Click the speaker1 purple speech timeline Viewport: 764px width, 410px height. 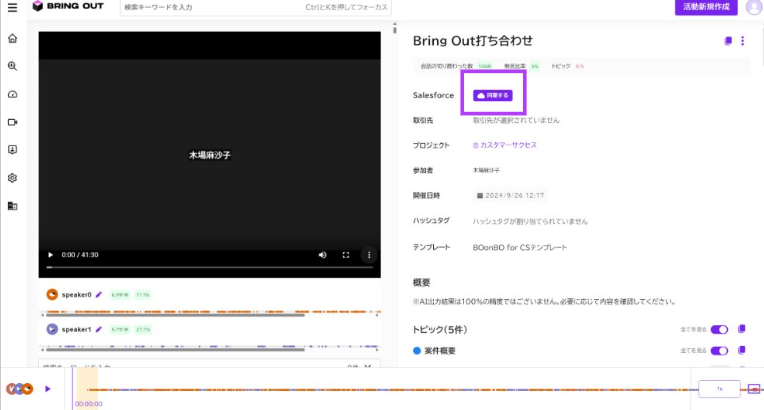click(x=210, y=346)
